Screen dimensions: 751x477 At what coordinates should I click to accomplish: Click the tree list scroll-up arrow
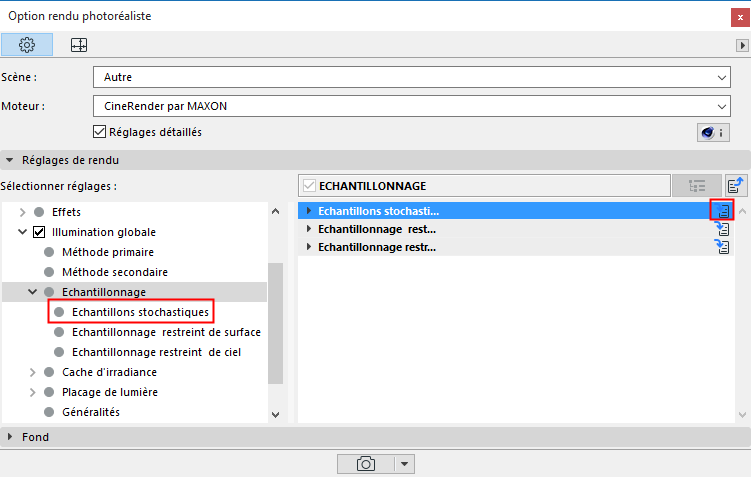click(x=275, y=211)
